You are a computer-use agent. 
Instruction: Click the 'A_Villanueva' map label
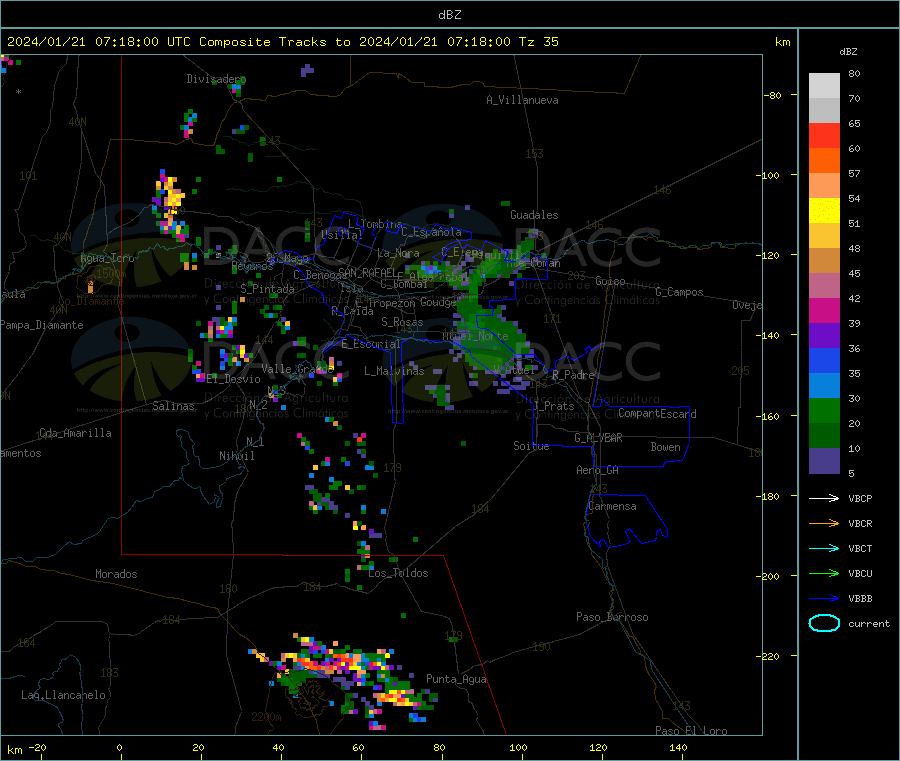coord(522,100)
